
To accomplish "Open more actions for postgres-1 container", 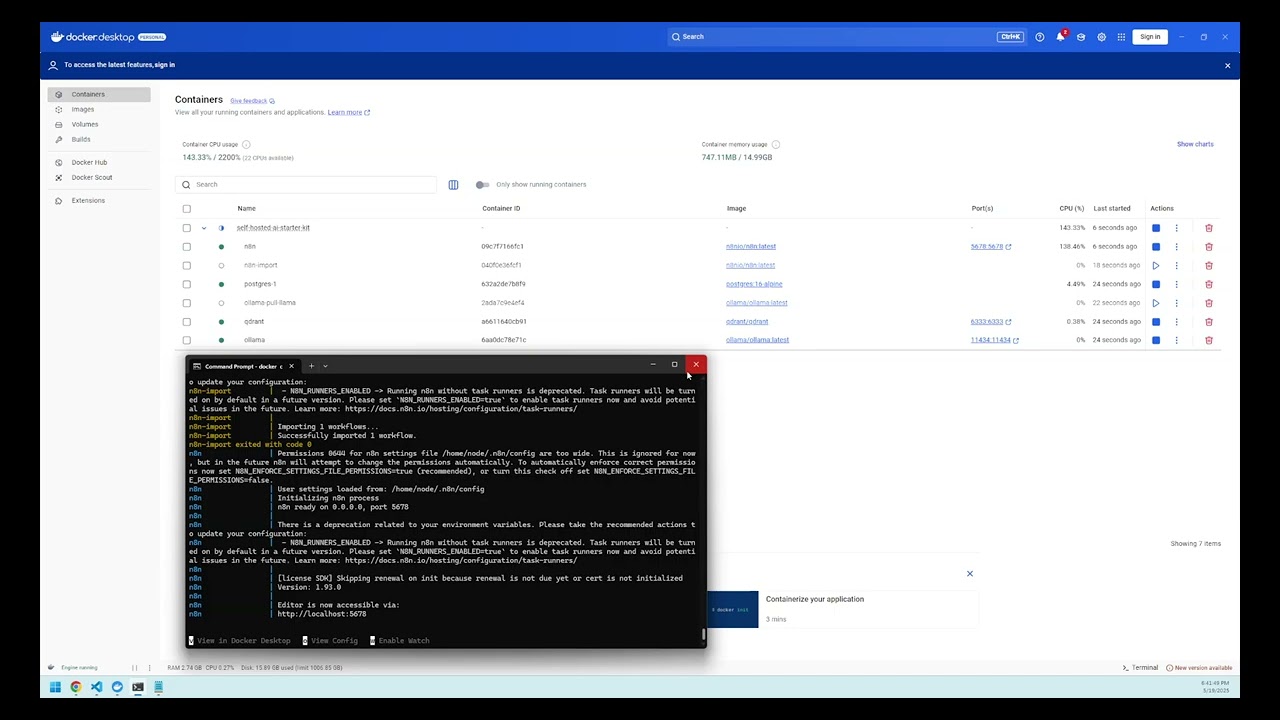I will 1176,284.
